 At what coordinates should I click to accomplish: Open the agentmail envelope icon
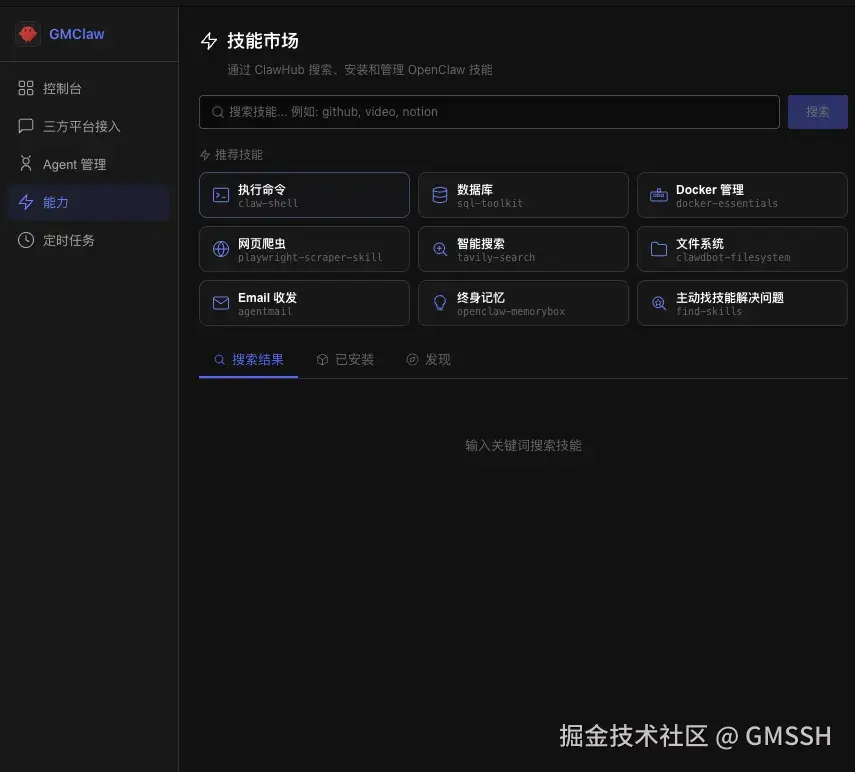pyautogui.click(x=221, y=302)
